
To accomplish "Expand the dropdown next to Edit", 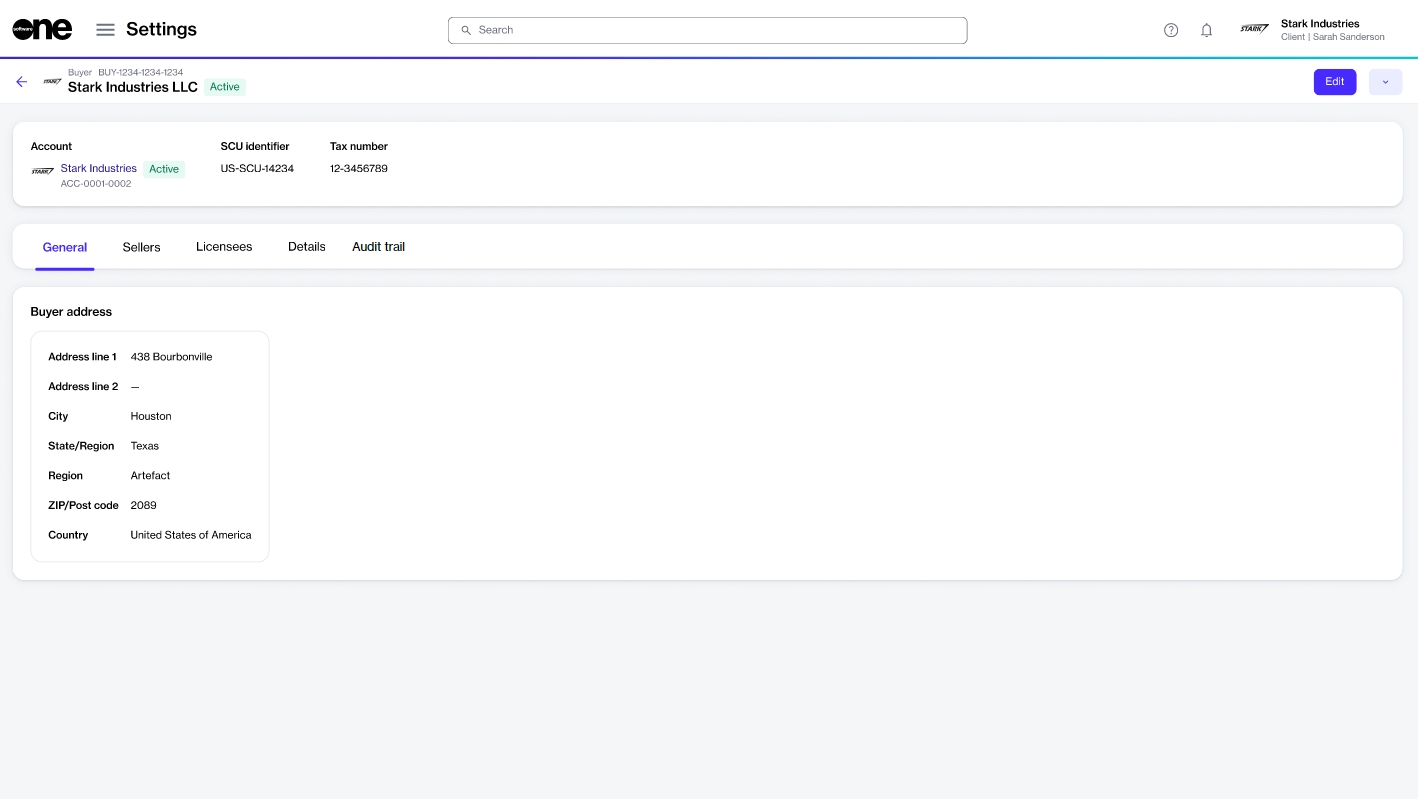I will click(1385, 82).
